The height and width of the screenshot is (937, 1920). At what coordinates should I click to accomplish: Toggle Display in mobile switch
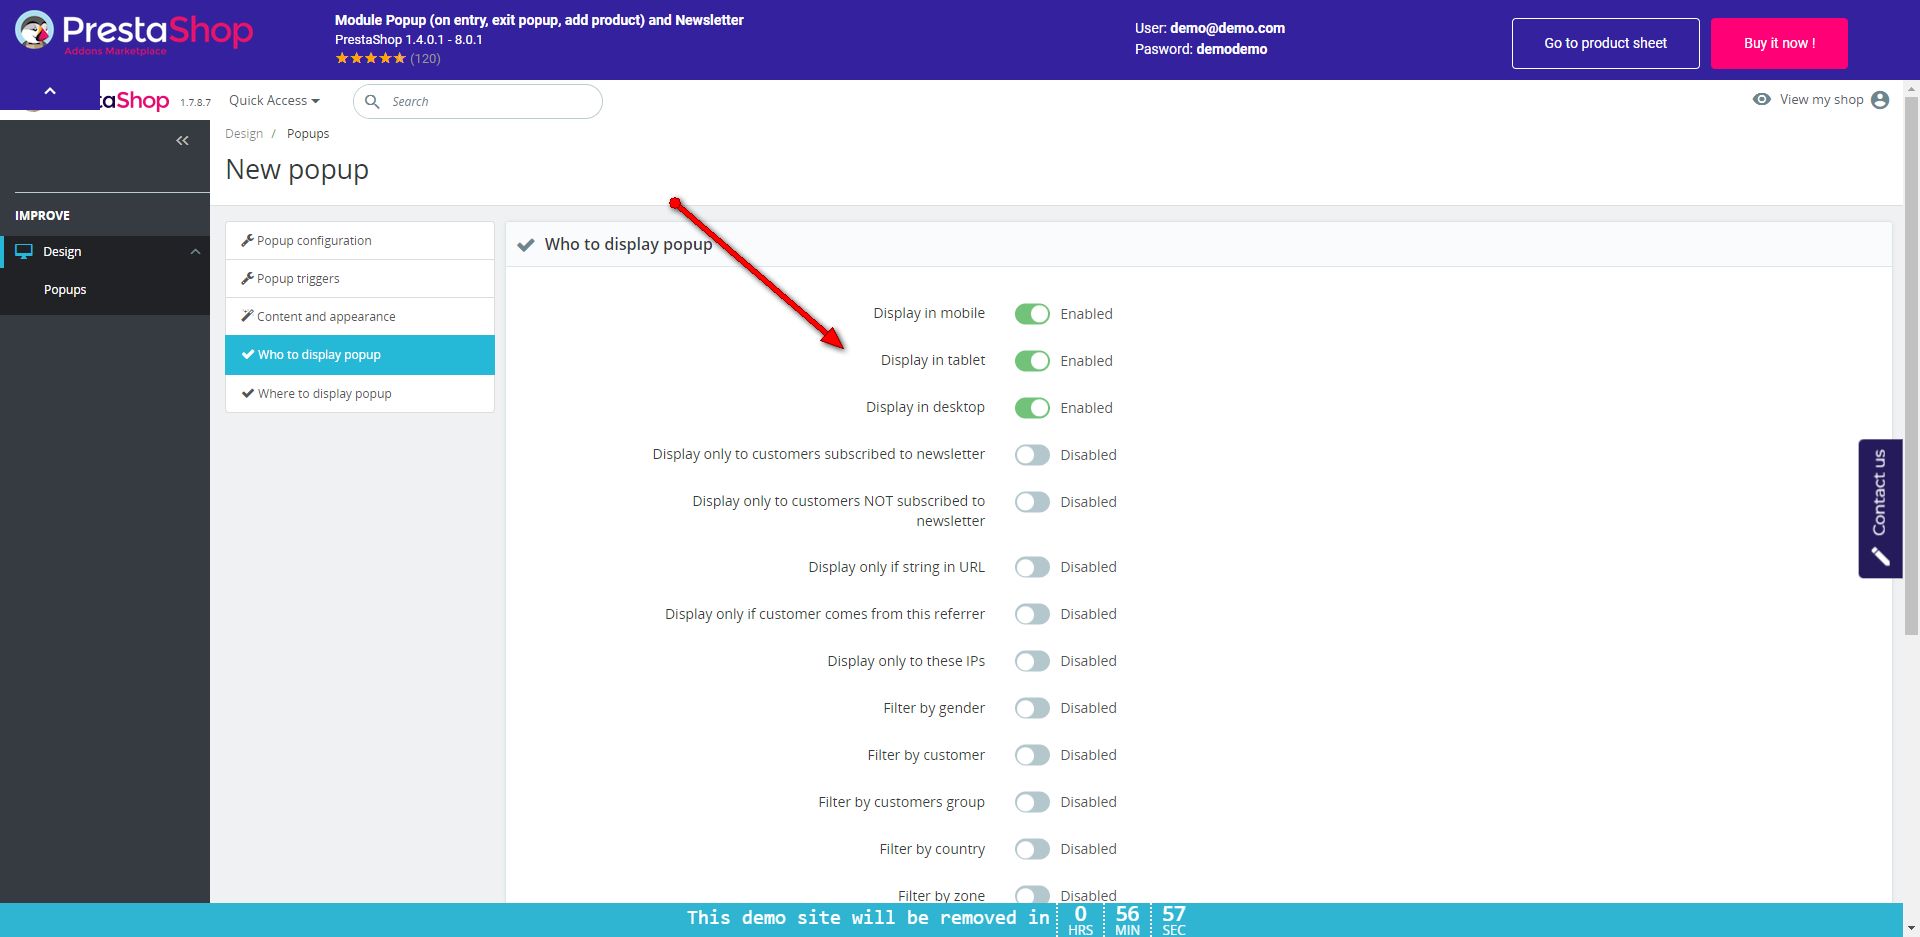(x=1032, y=314)
